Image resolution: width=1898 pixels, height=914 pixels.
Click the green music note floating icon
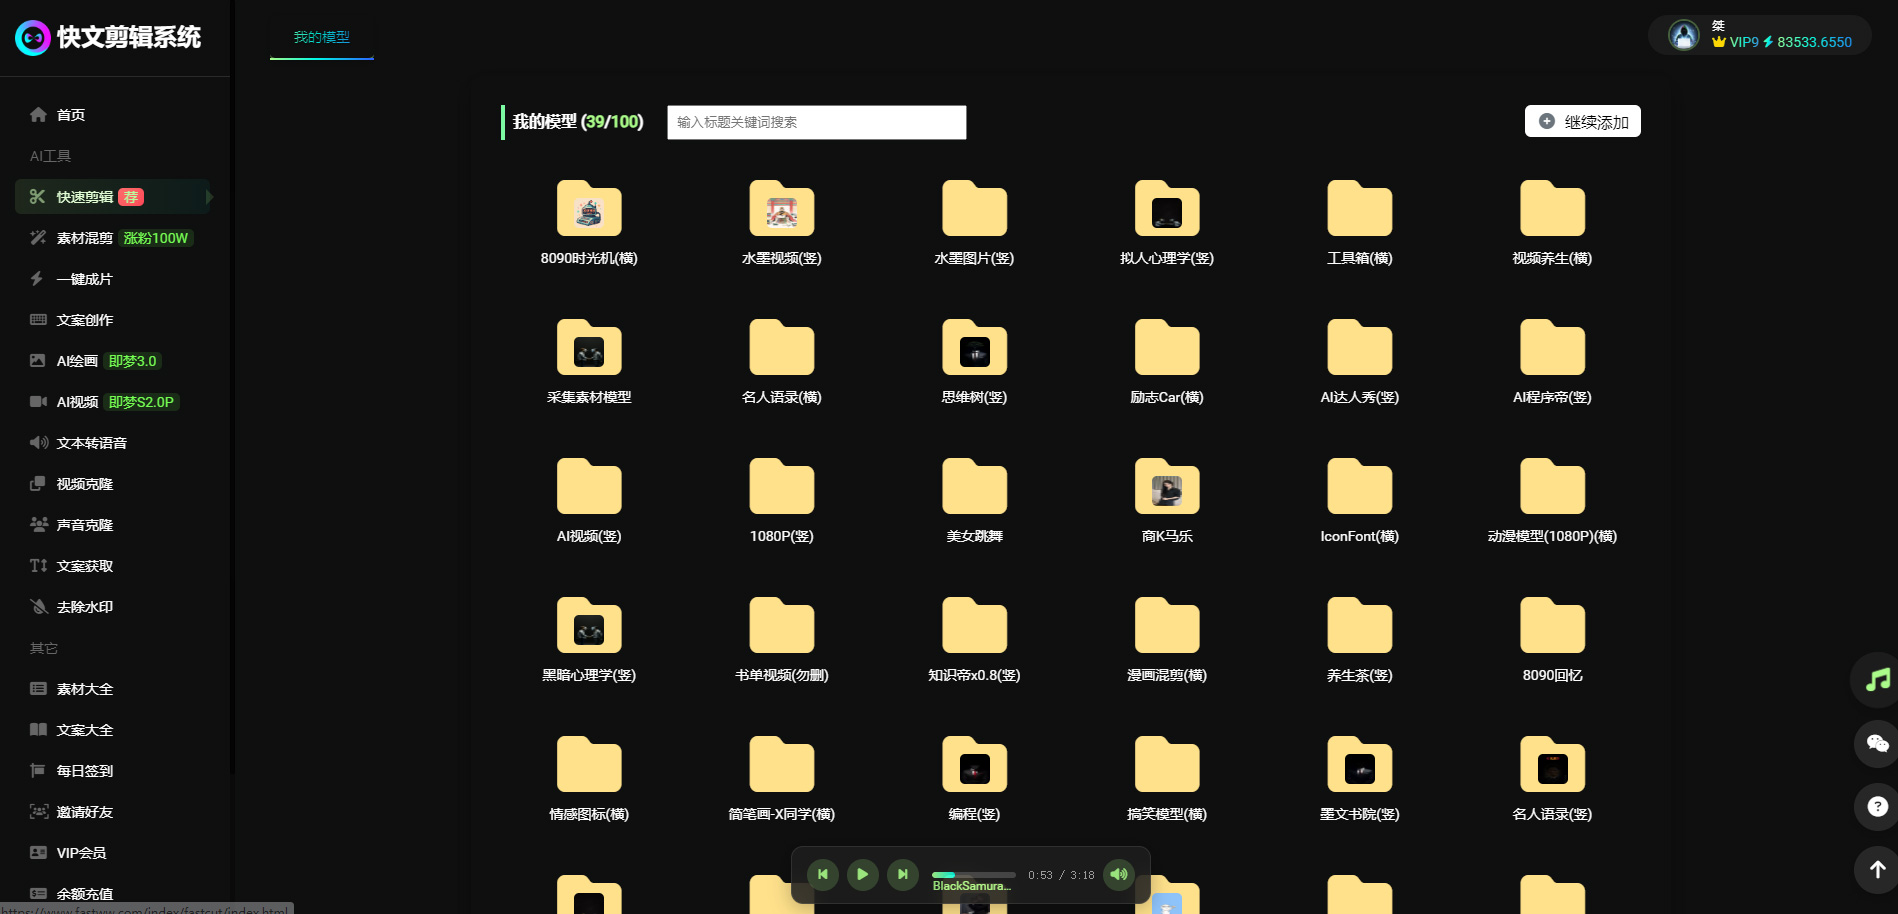(x=1877, y=680)
